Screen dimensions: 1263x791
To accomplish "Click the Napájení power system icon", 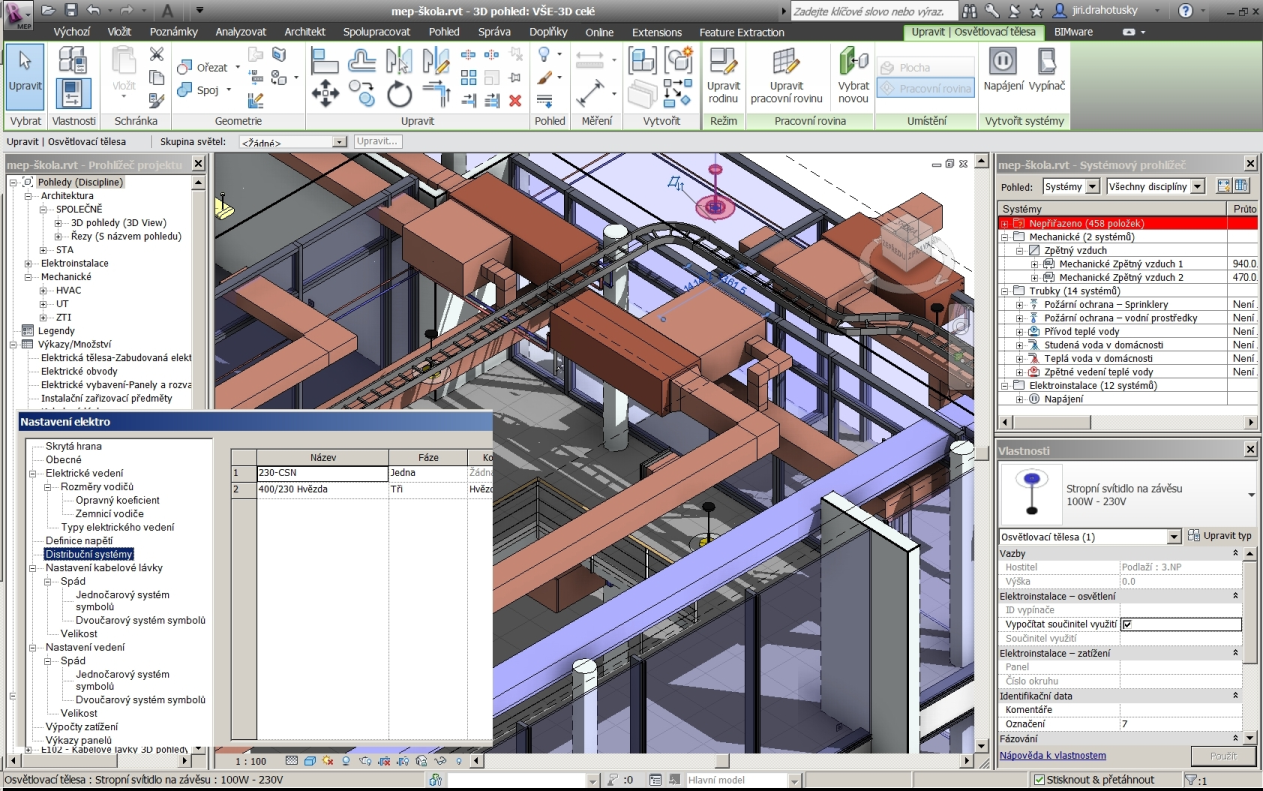I will pyautogui.click(x=1003, y=70).
